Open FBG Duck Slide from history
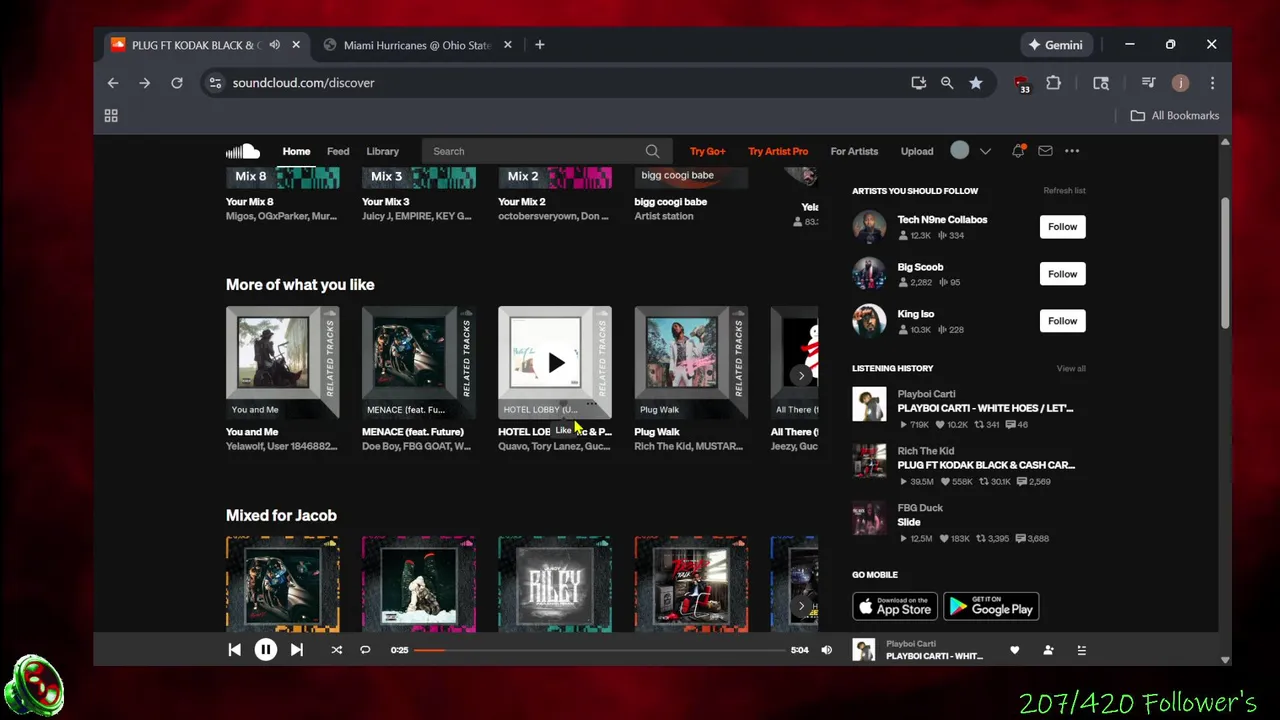This screenshot has height=720, width=1280. coord(909,522)
